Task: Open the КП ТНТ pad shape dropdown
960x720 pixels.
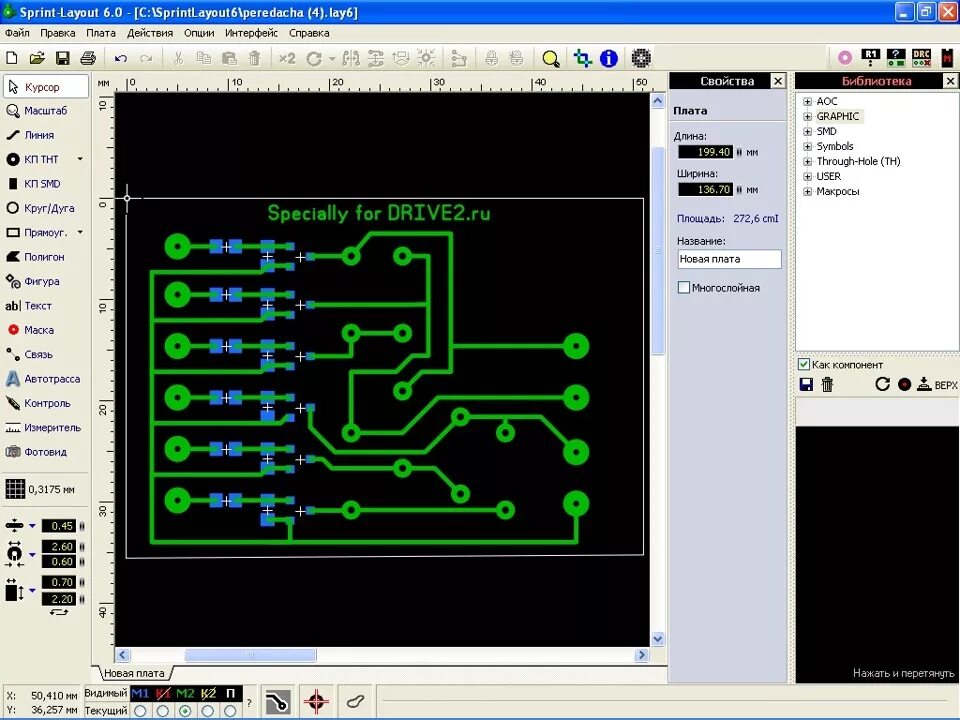Action: point(80,159)
